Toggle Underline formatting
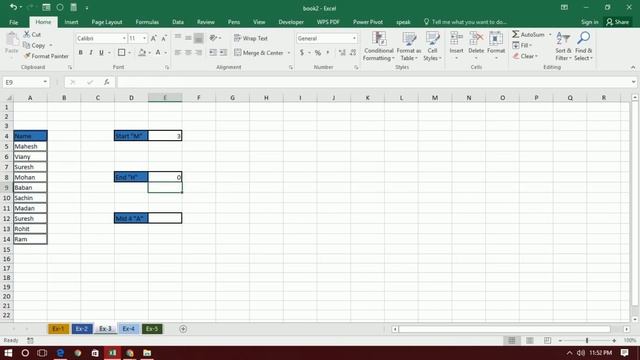640x360 pixels. point(101,53)
